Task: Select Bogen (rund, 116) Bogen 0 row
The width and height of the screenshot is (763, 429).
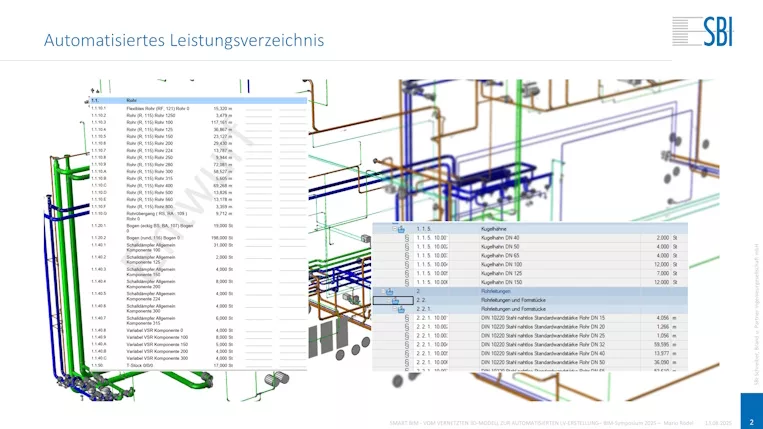Action: pyautogui.click(x=199, y=238)
